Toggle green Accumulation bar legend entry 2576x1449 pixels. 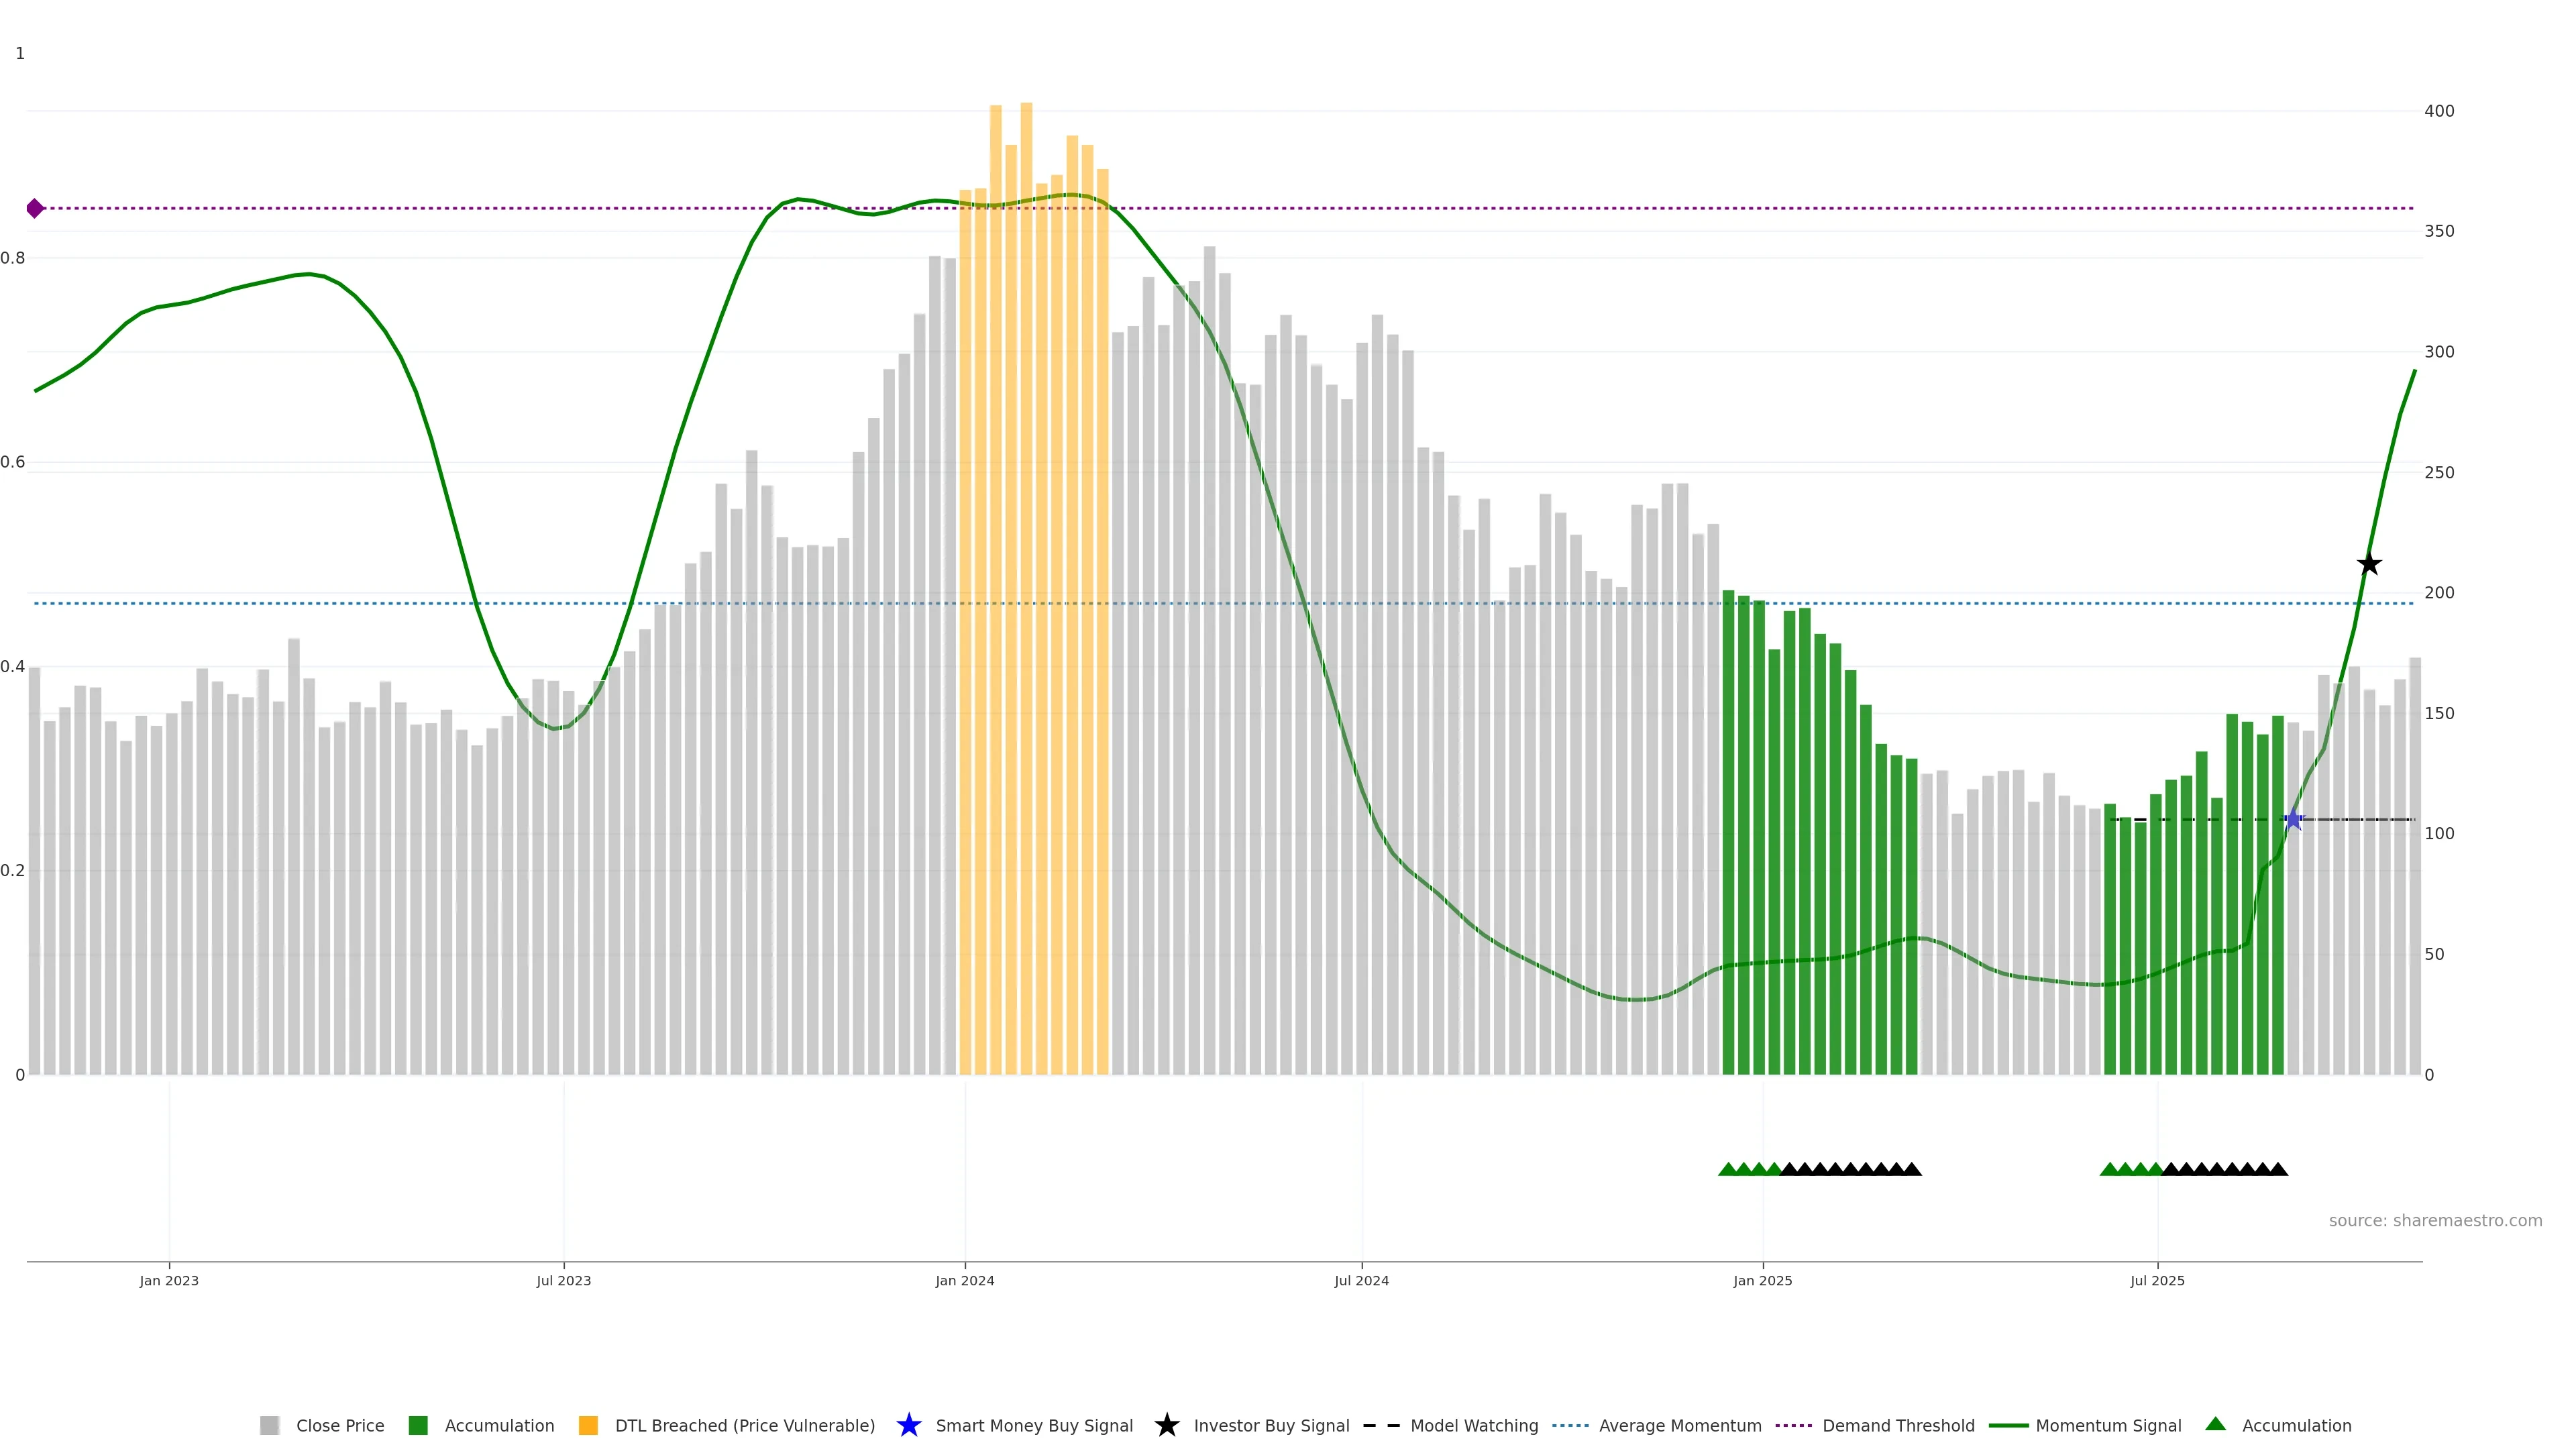tap(418, 1425)
